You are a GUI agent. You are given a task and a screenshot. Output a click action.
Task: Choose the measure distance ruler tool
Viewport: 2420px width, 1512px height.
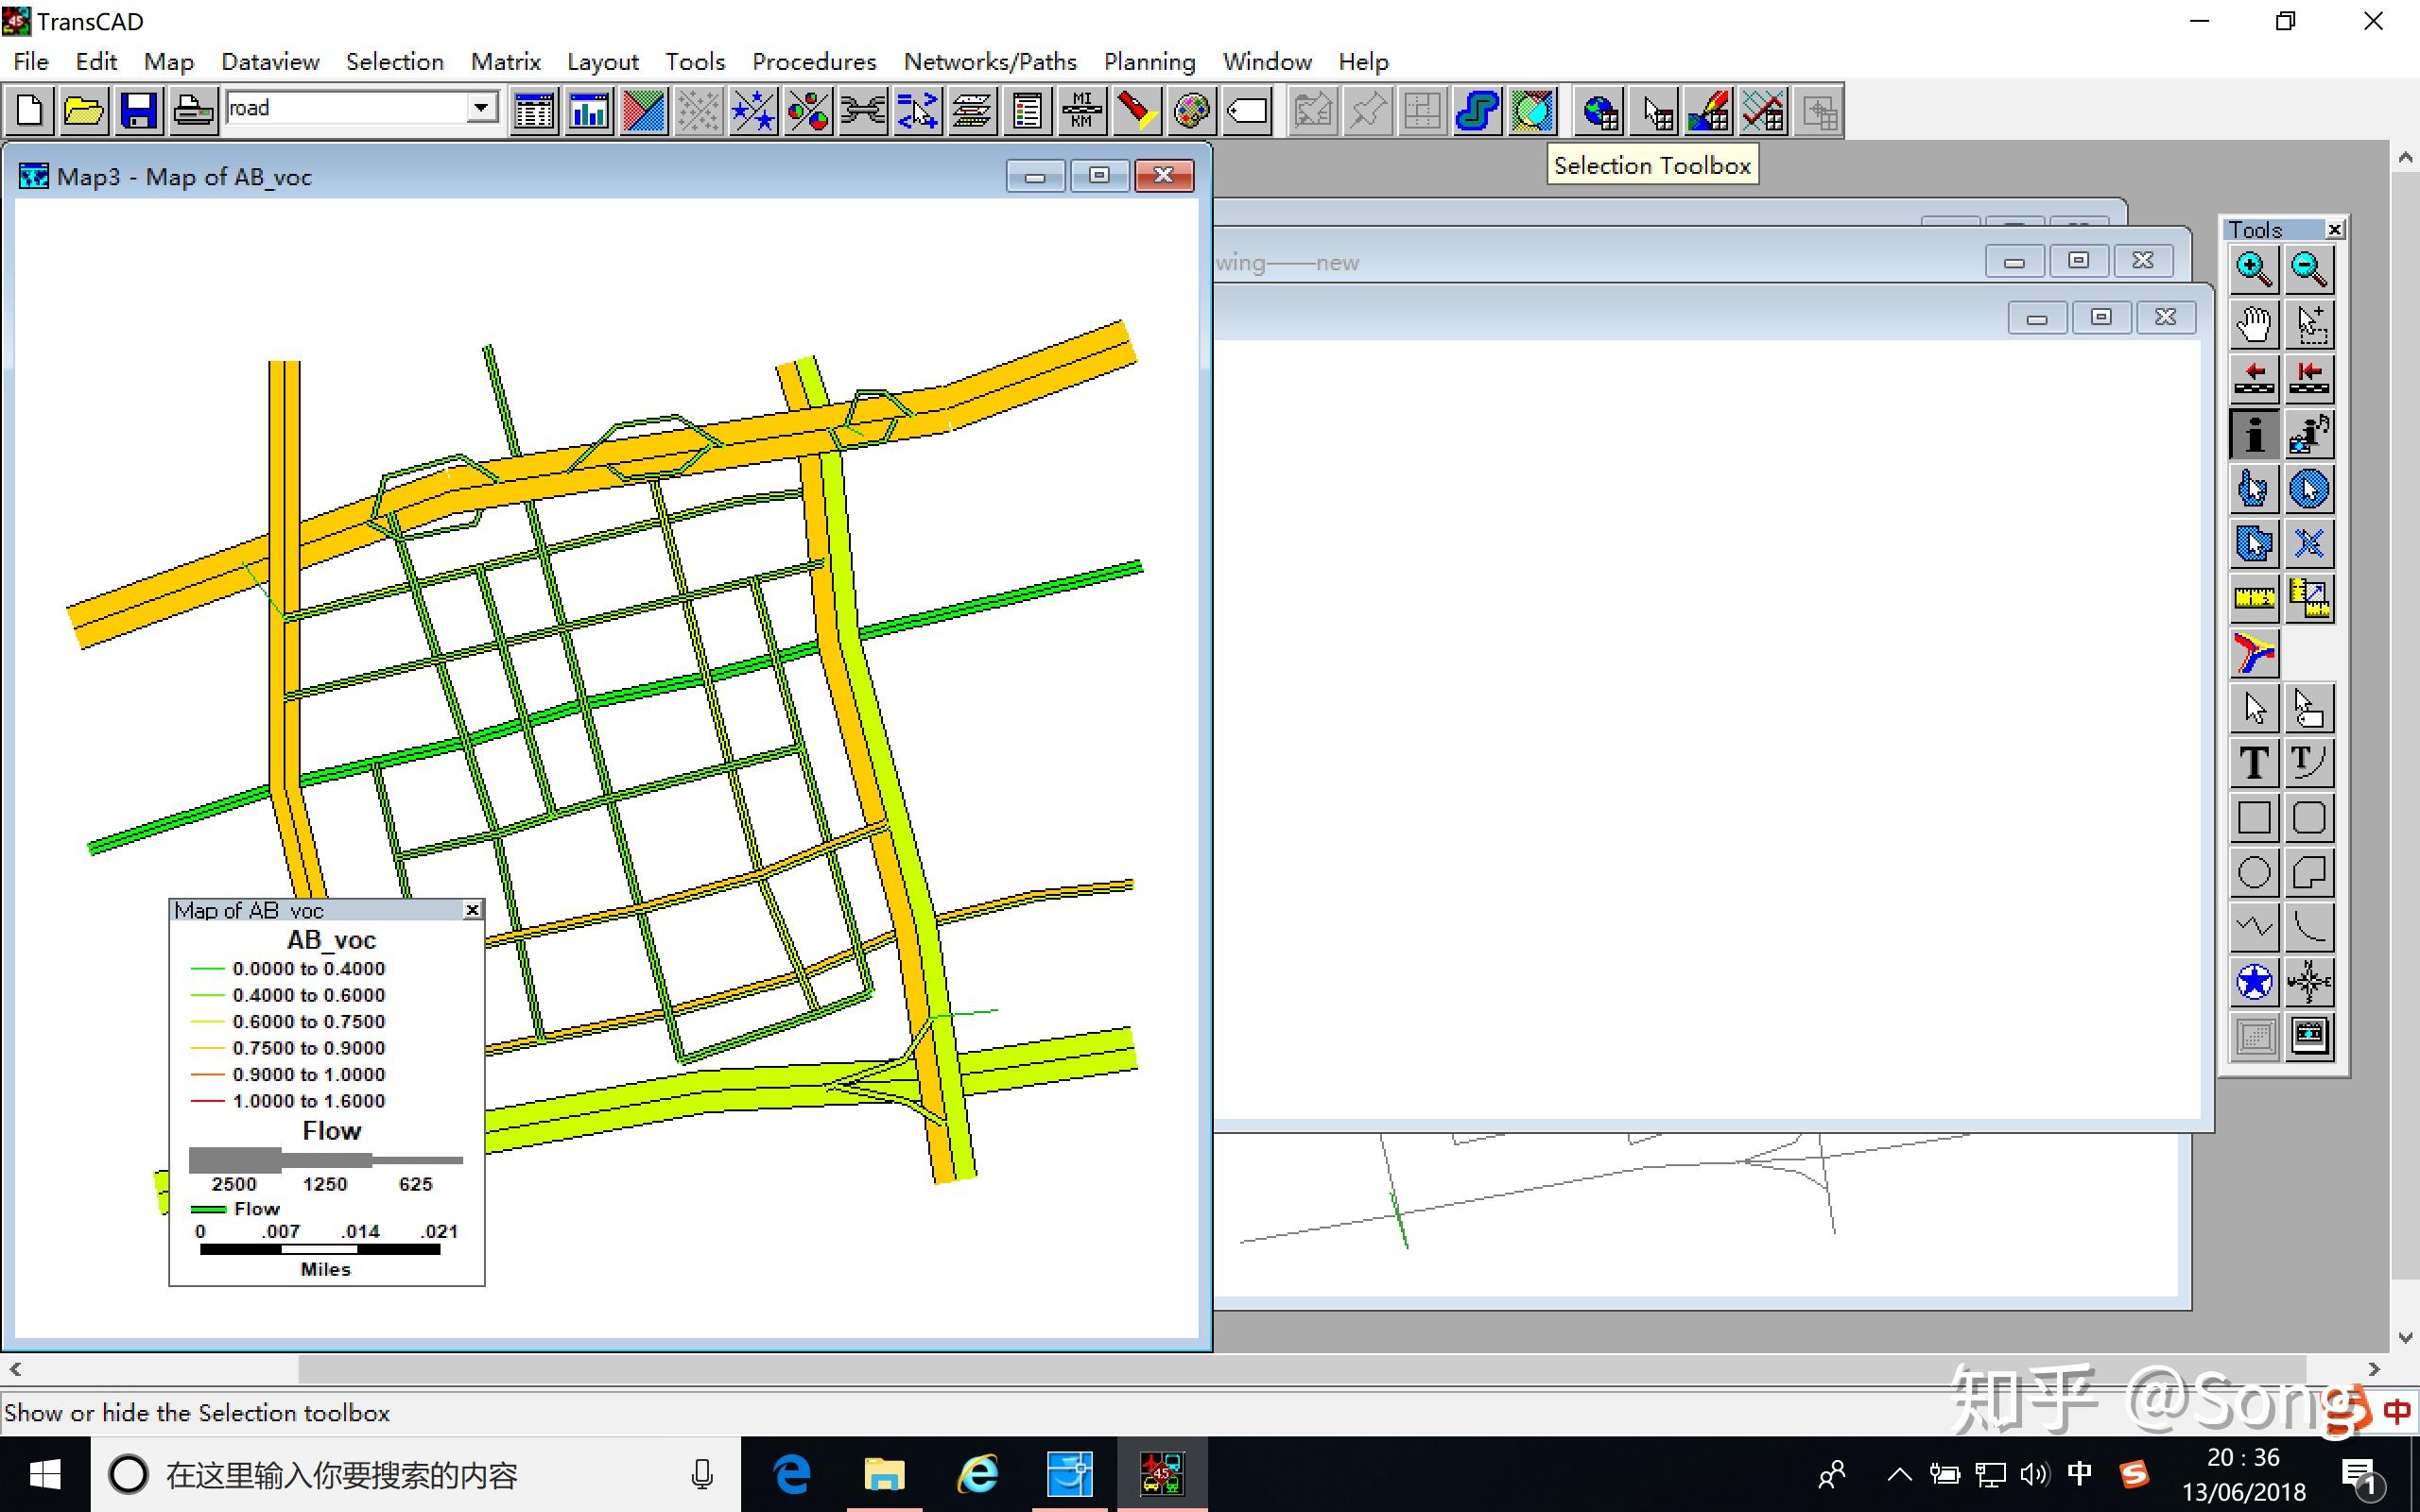point(2253,598)
